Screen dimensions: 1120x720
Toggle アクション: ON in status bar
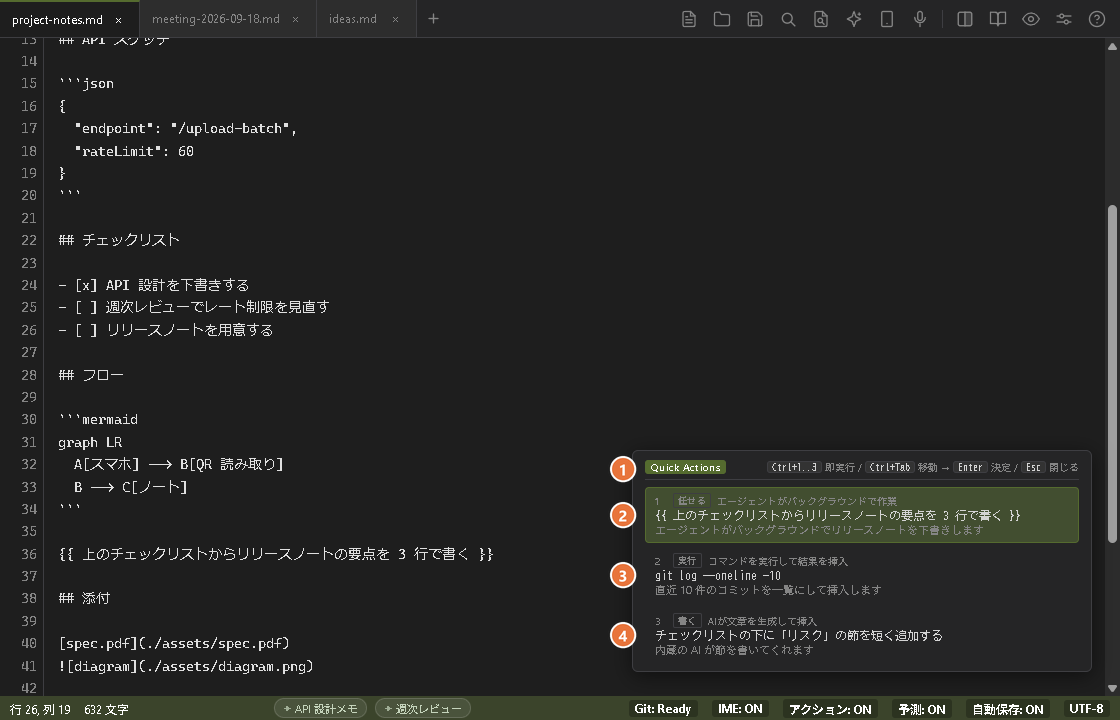tap(830, 709)
